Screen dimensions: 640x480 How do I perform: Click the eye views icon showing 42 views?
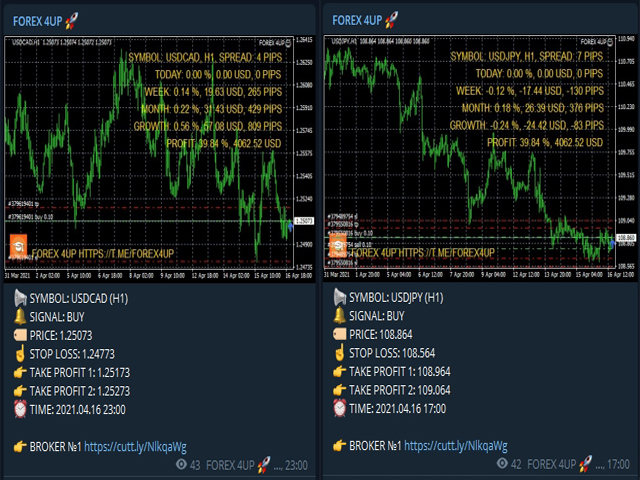[x=501, y=465]
